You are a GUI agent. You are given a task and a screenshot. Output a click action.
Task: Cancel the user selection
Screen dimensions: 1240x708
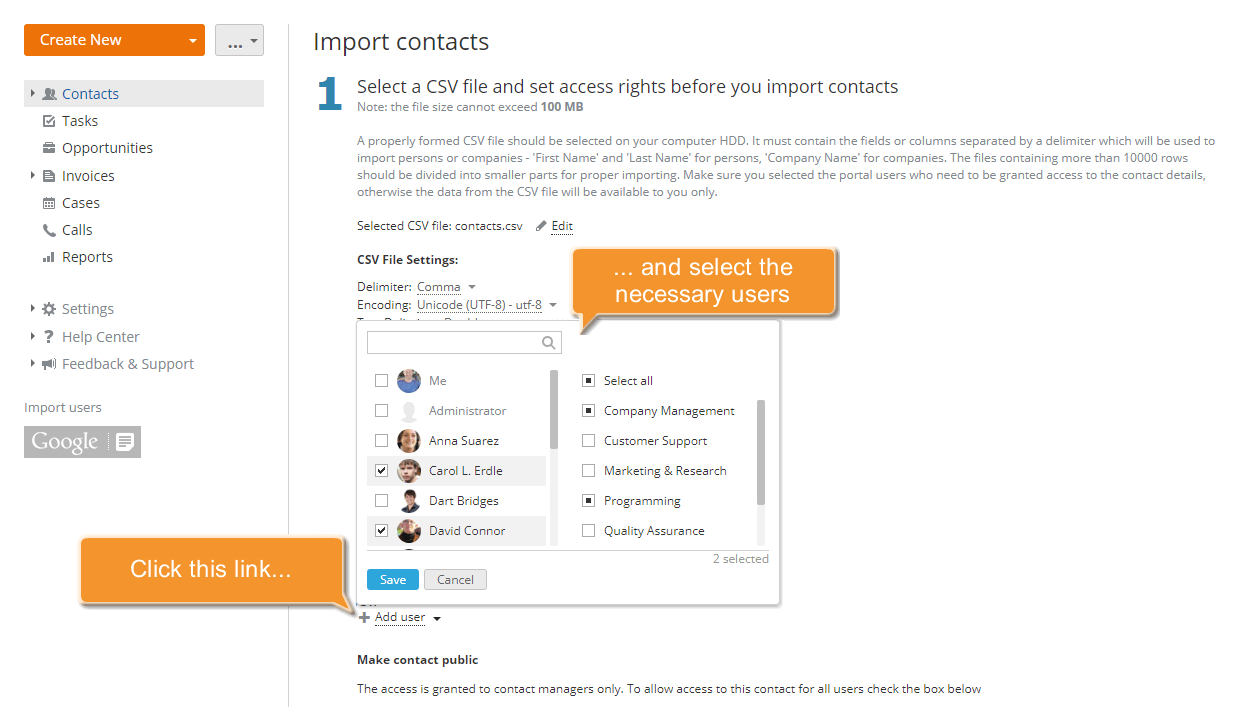point(455,579)
